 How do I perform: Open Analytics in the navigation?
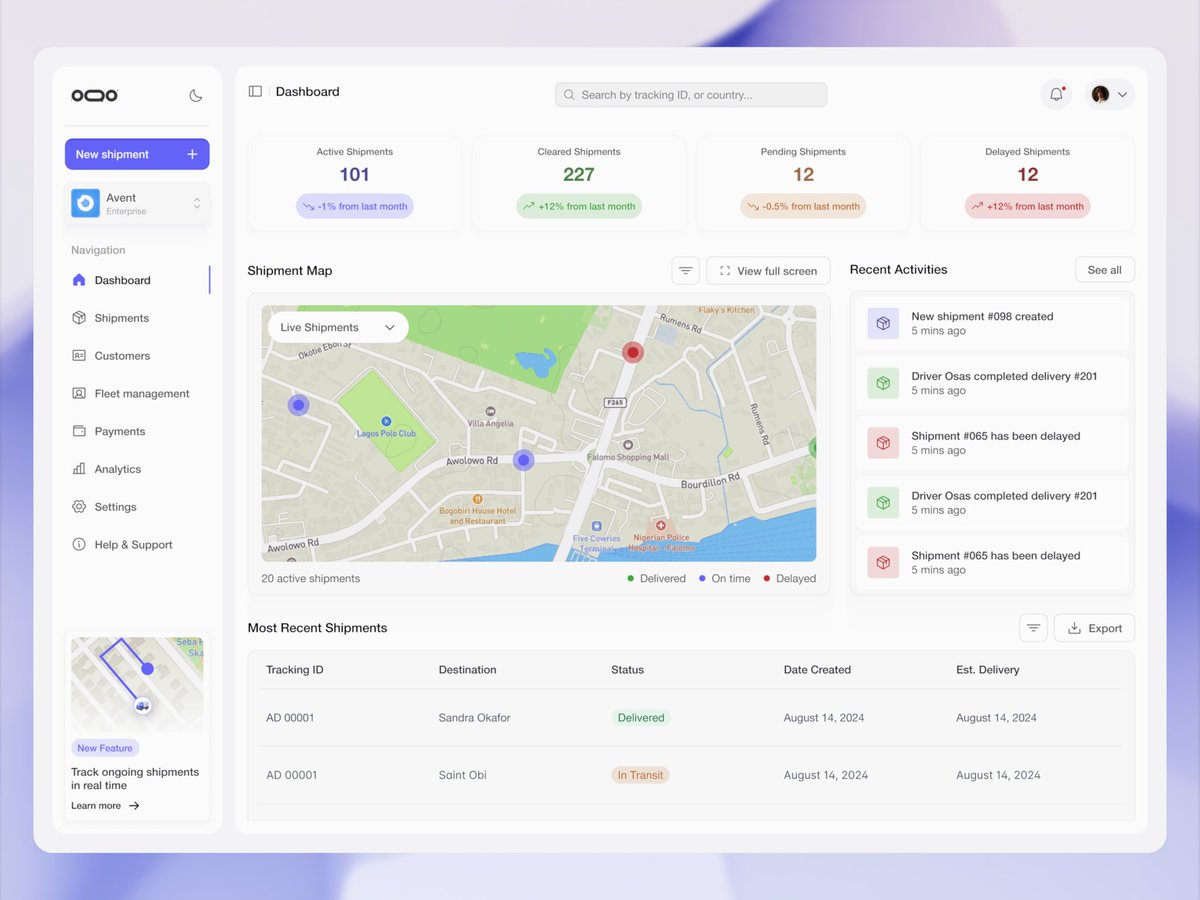point(137,469)
